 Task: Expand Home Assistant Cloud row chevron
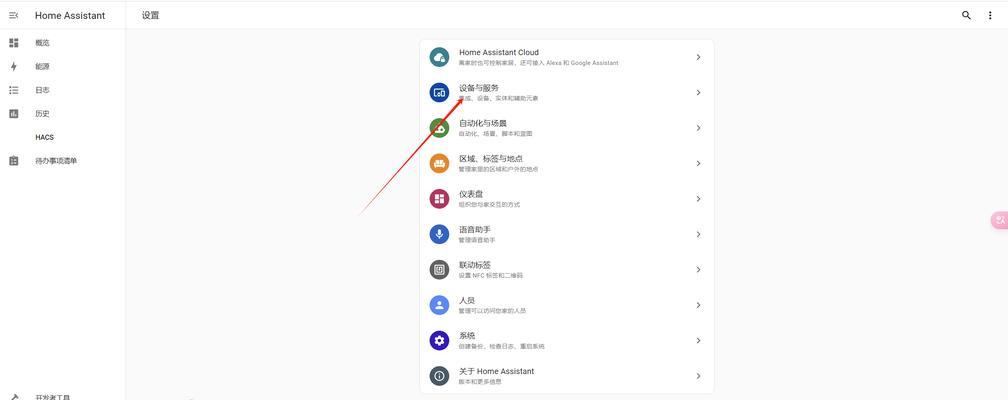tap(698, 57)
